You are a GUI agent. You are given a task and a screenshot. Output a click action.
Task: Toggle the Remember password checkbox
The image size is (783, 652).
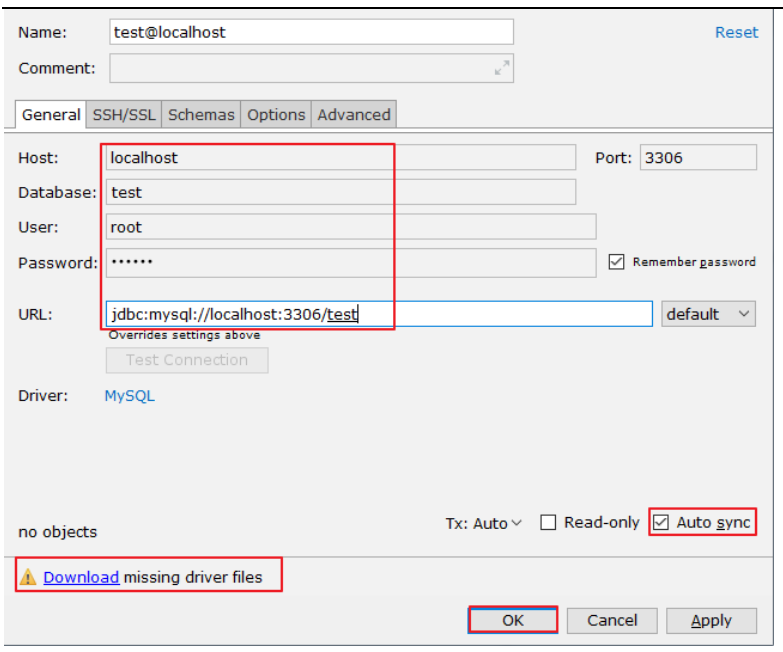click(616, 262)
